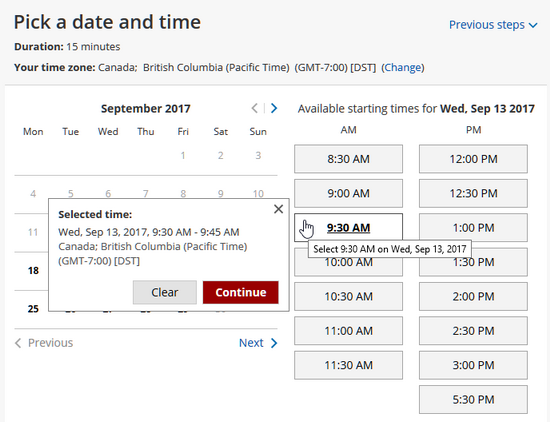Select September 25 on the calendar
This screenshot has width=550, height=422.
pos(33,309)
